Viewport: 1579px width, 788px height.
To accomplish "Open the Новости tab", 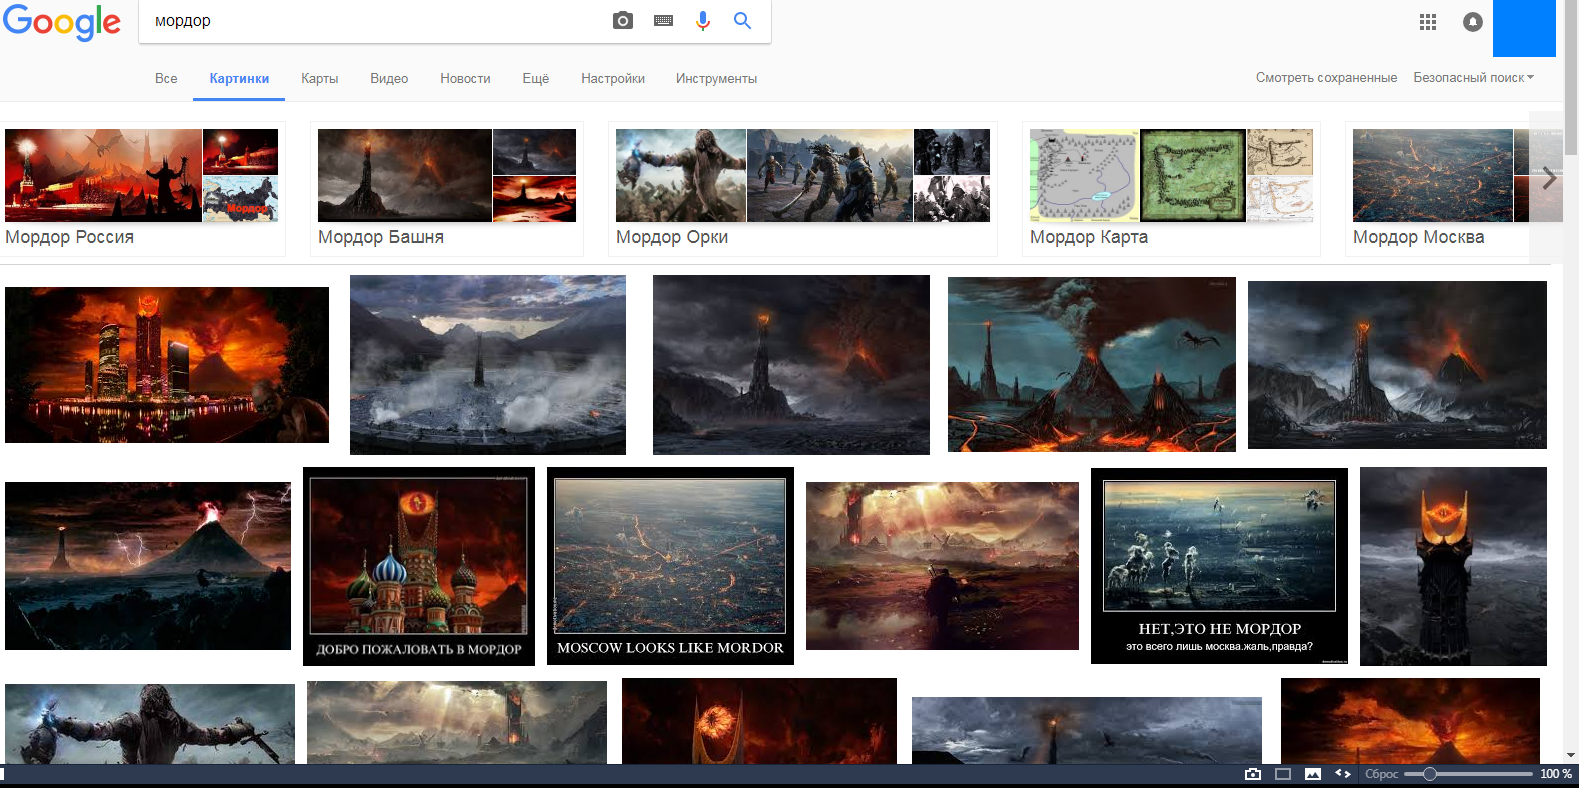I will click(465, 78).
